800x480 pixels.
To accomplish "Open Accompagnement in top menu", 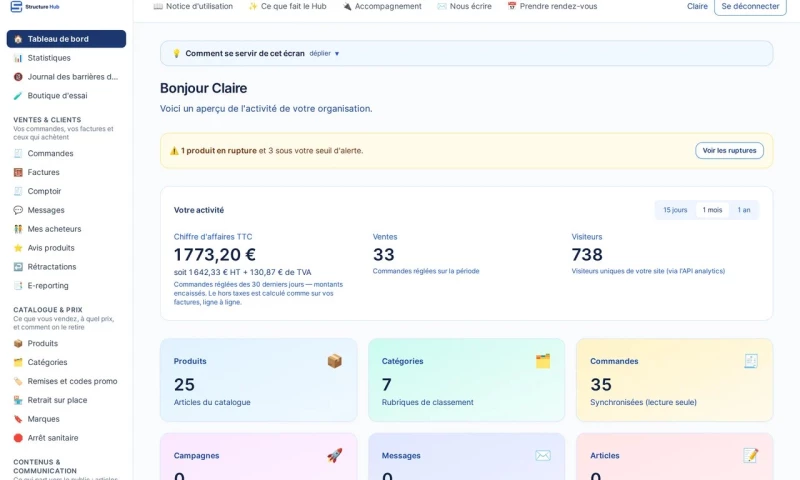I will click(x=382, y=6).
